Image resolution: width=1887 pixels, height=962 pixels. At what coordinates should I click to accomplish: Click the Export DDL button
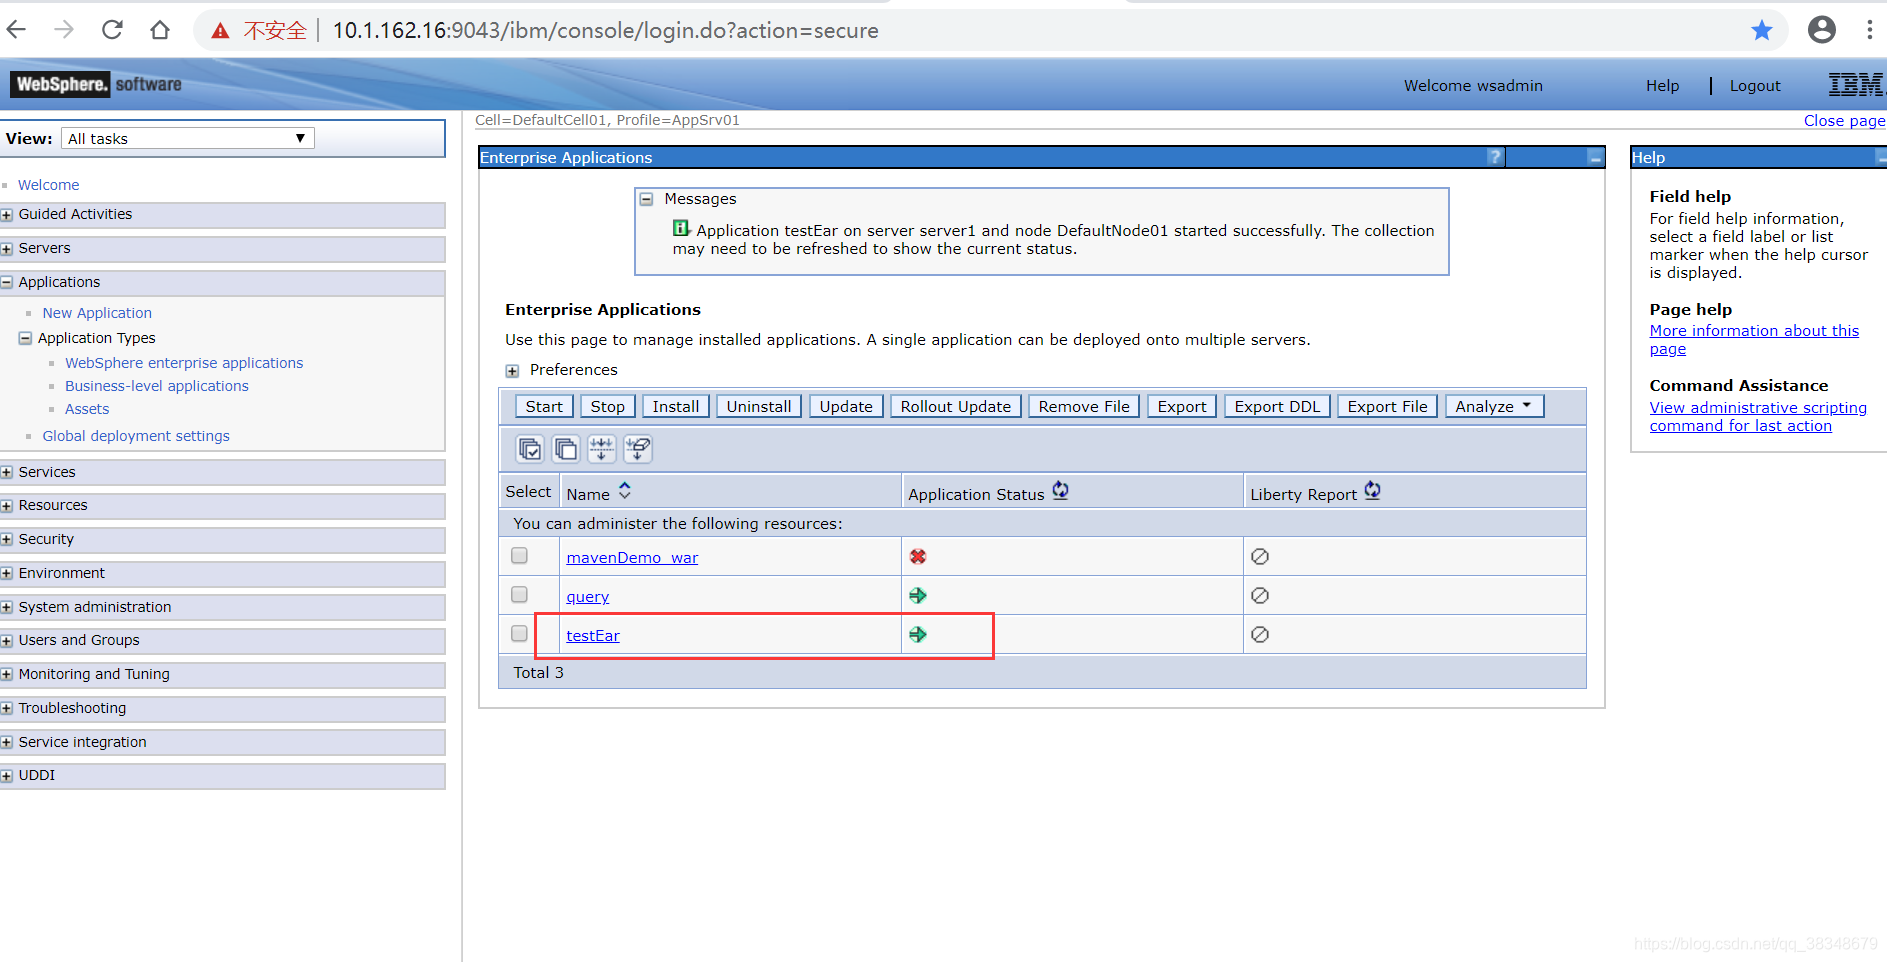pos(1277,406)
